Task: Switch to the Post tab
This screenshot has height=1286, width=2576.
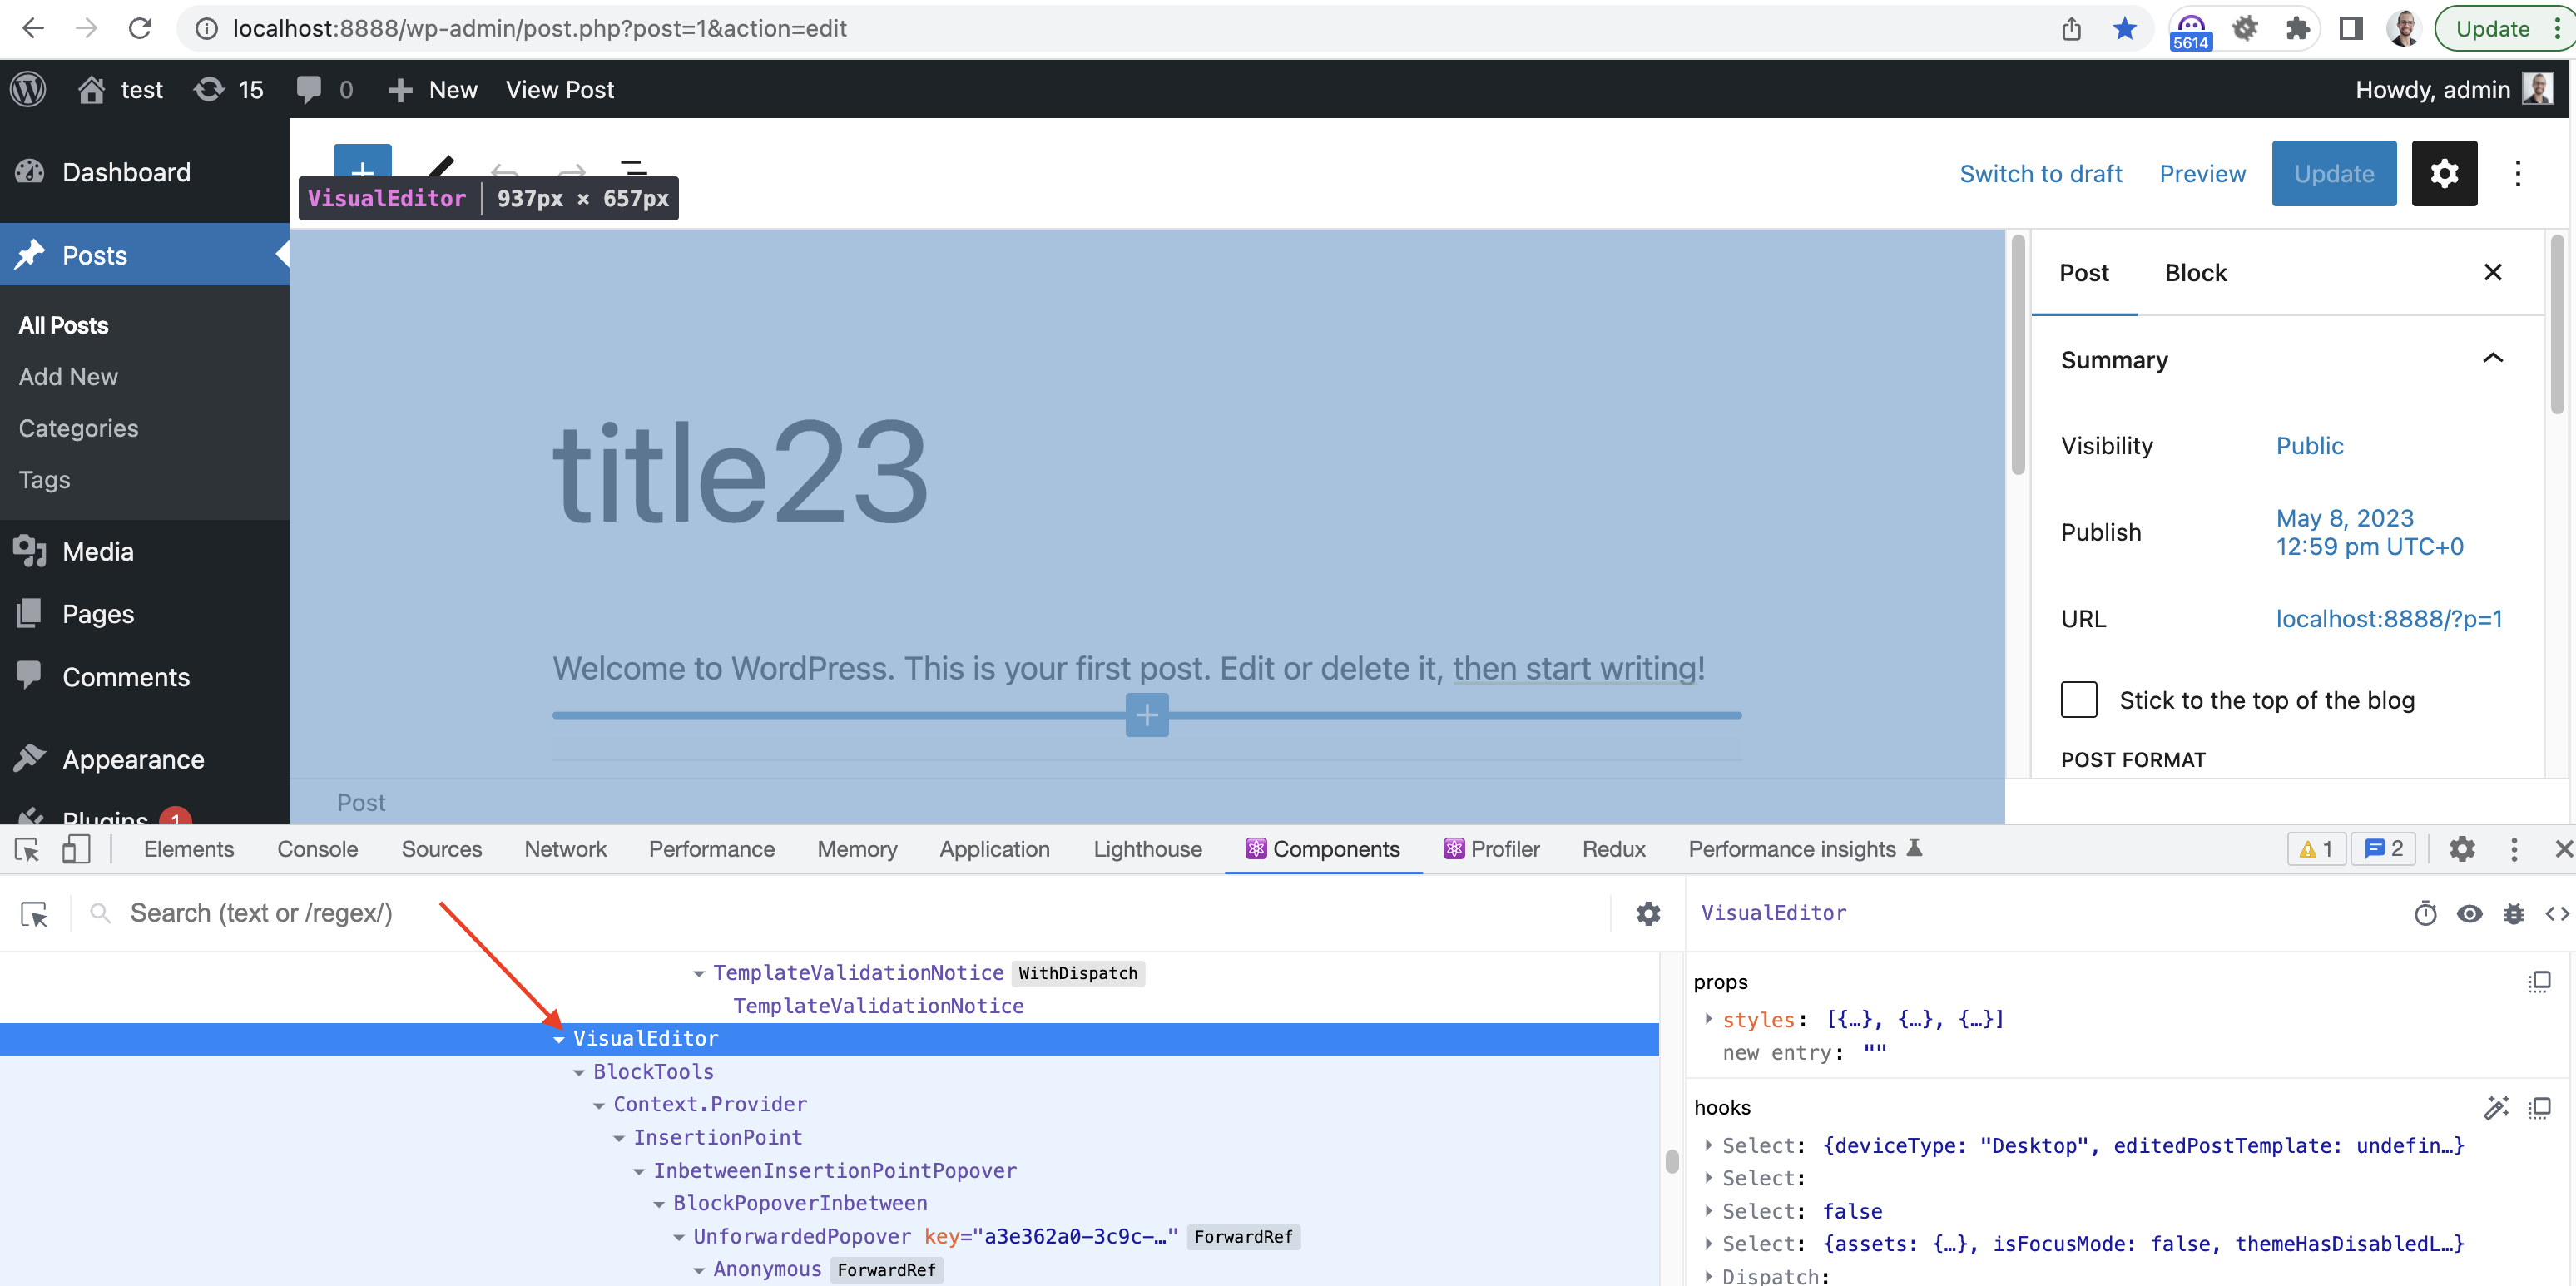Action: pyautogui.click(x=2083, y=272)
